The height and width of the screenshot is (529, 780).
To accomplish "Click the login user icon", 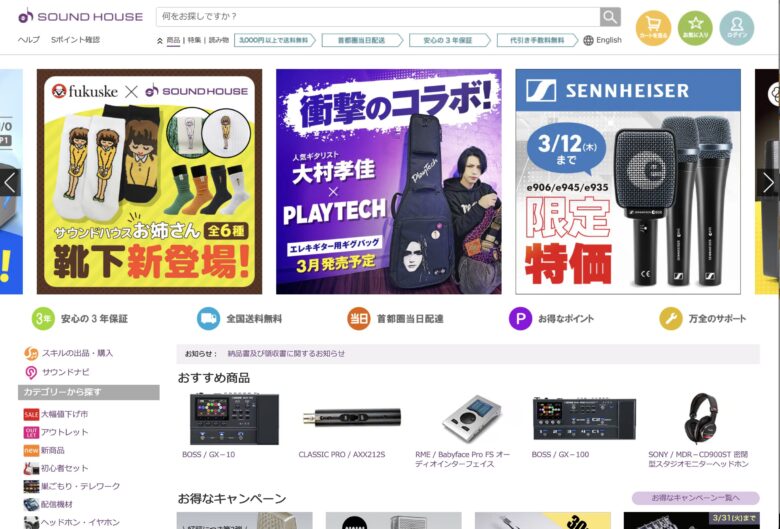I will tap(736, 28).
